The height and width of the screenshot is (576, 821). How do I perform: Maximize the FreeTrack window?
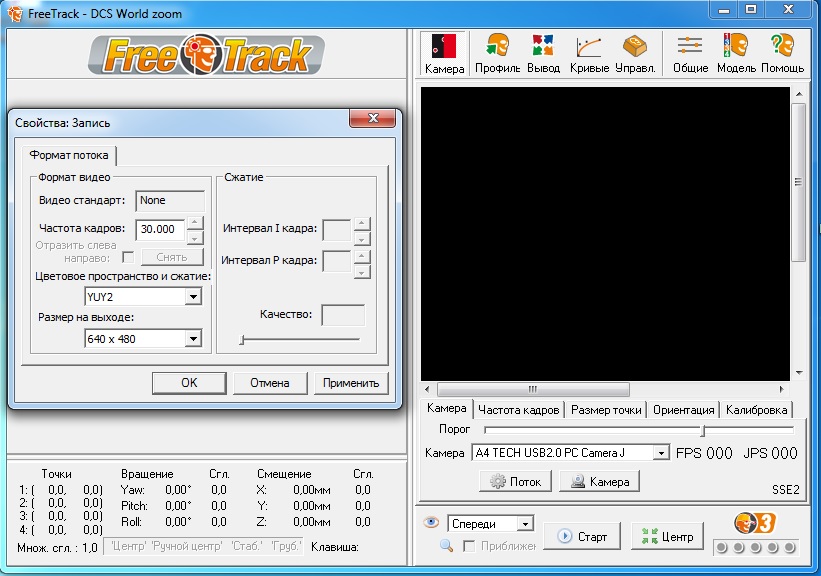click(x=751, y=8)
